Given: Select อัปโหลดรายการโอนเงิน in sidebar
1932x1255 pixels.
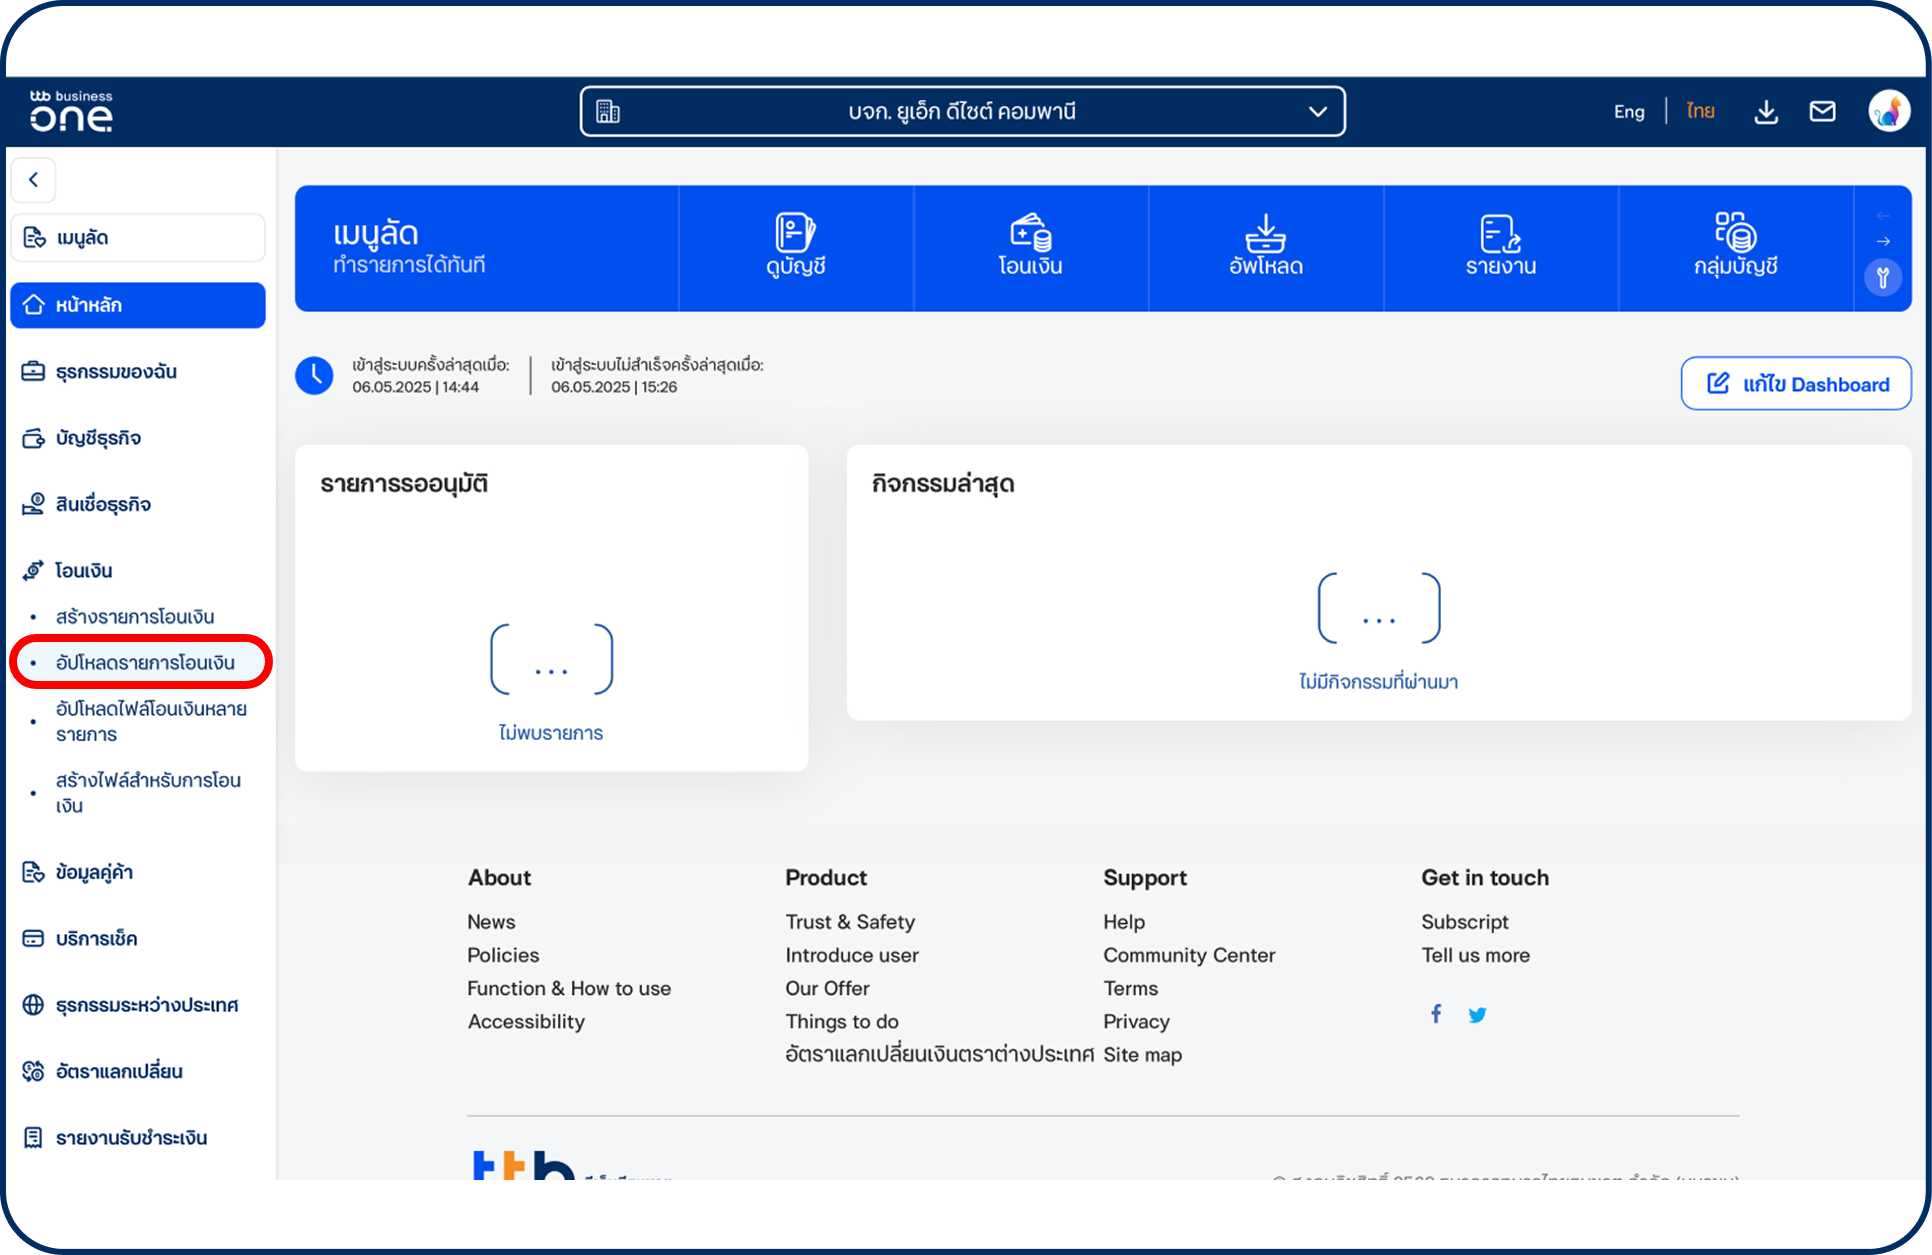Looking at the screenshot, I should click(145, 662).
